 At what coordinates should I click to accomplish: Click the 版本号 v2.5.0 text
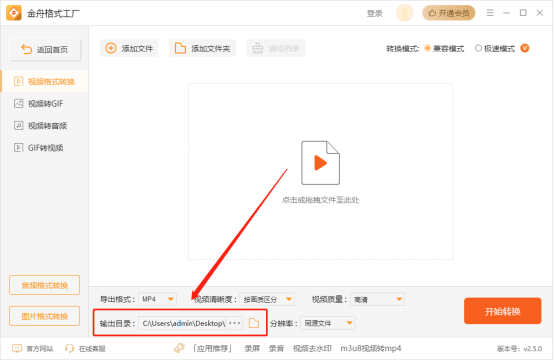[519, 349]
